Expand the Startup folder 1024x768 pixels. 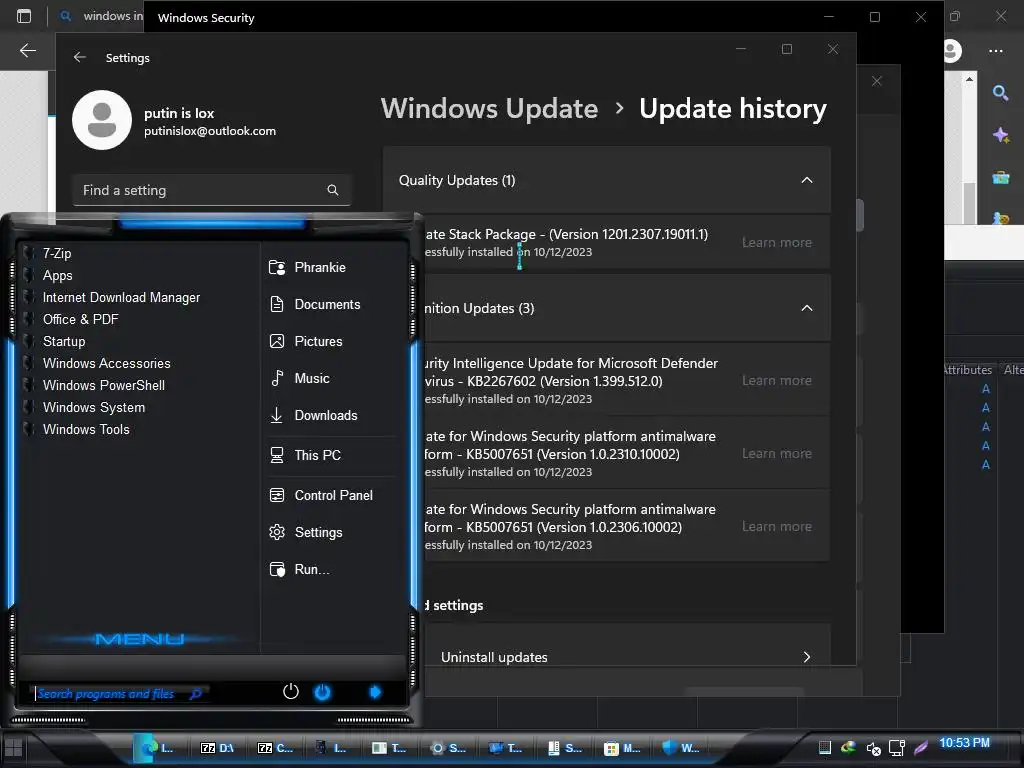pyautogui.click(x=64, y=342)
